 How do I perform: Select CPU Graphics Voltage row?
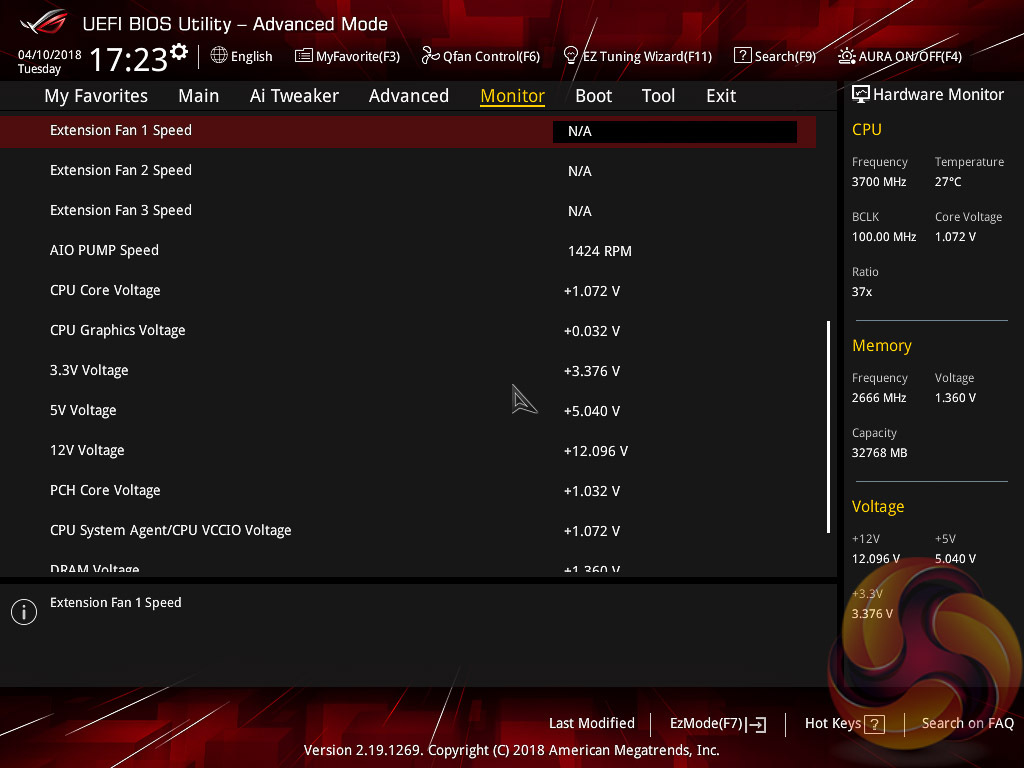[x=408, y=330]
